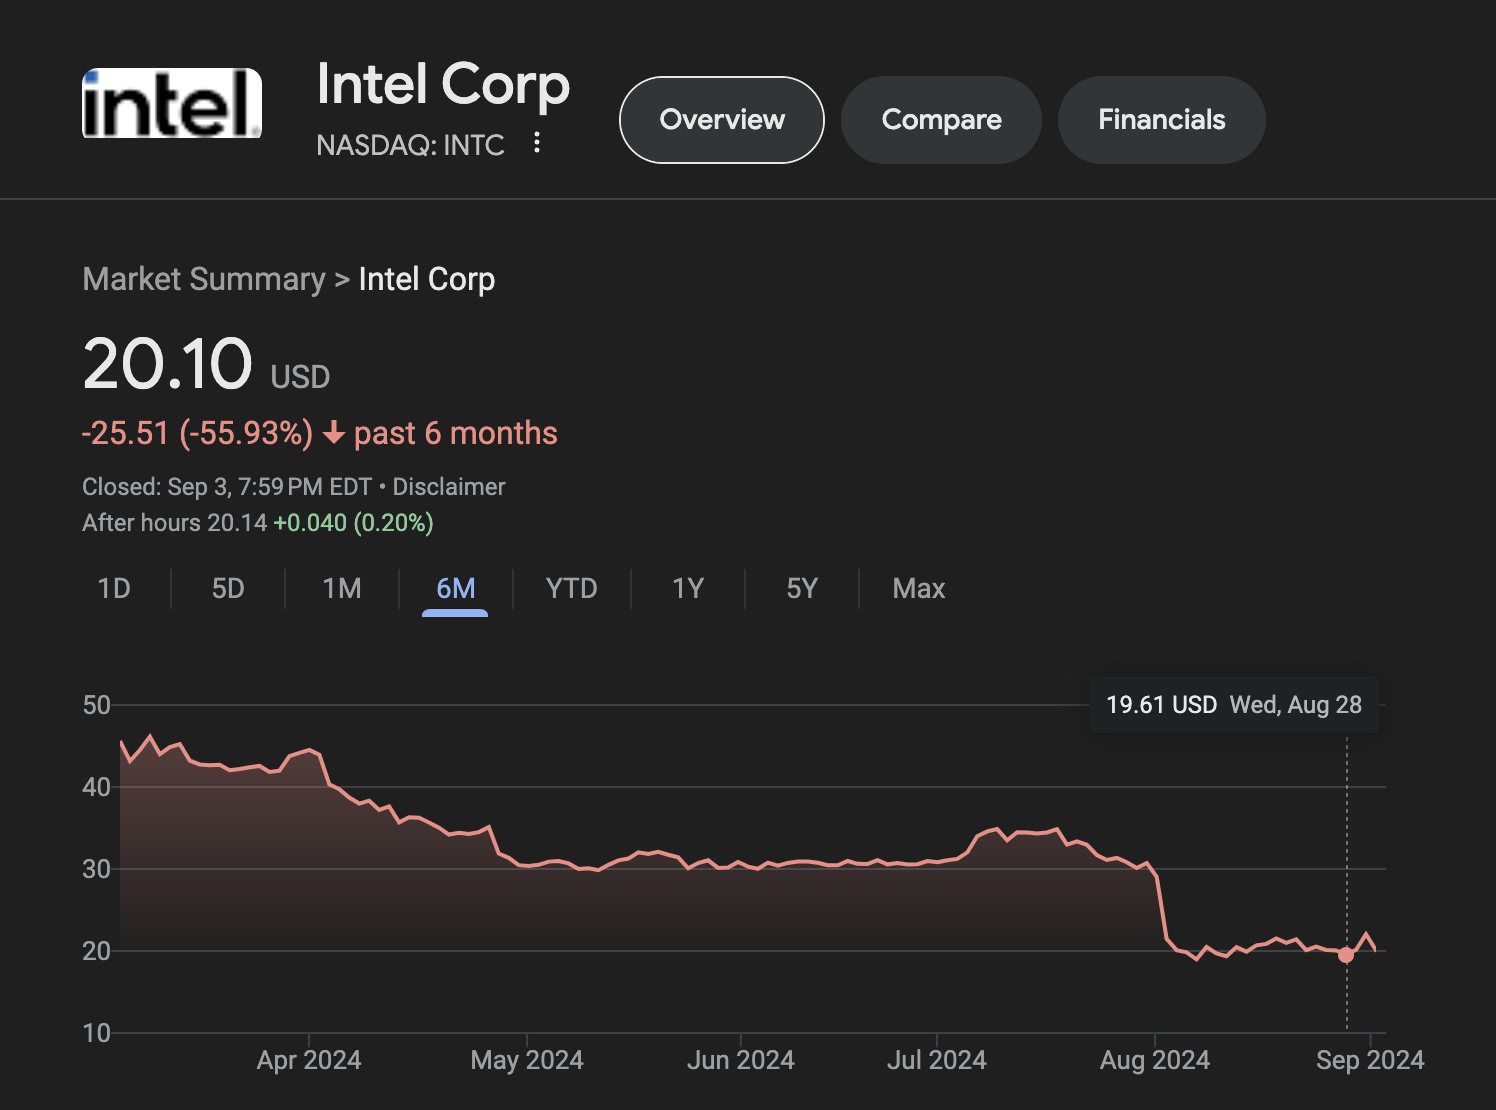Click the Jul 2024 axis label

coord(937,1060)
